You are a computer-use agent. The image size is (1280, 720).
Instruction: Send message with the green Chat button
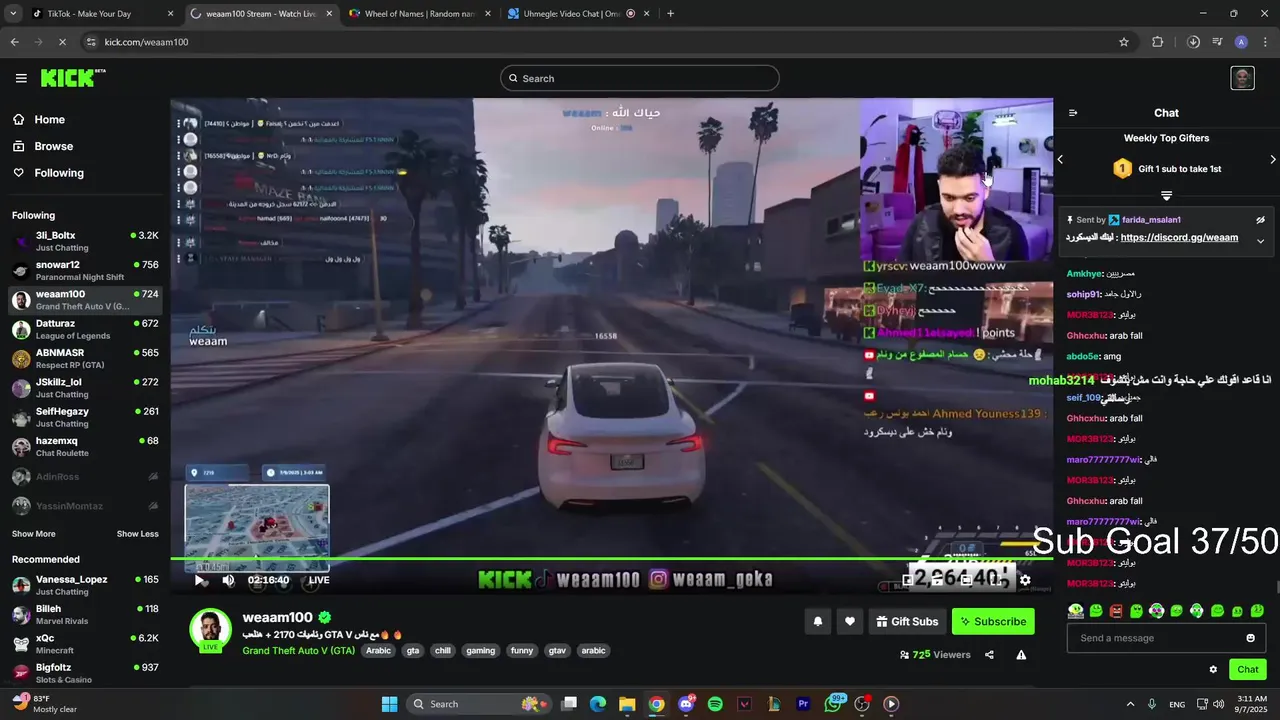pos(1248,670)
